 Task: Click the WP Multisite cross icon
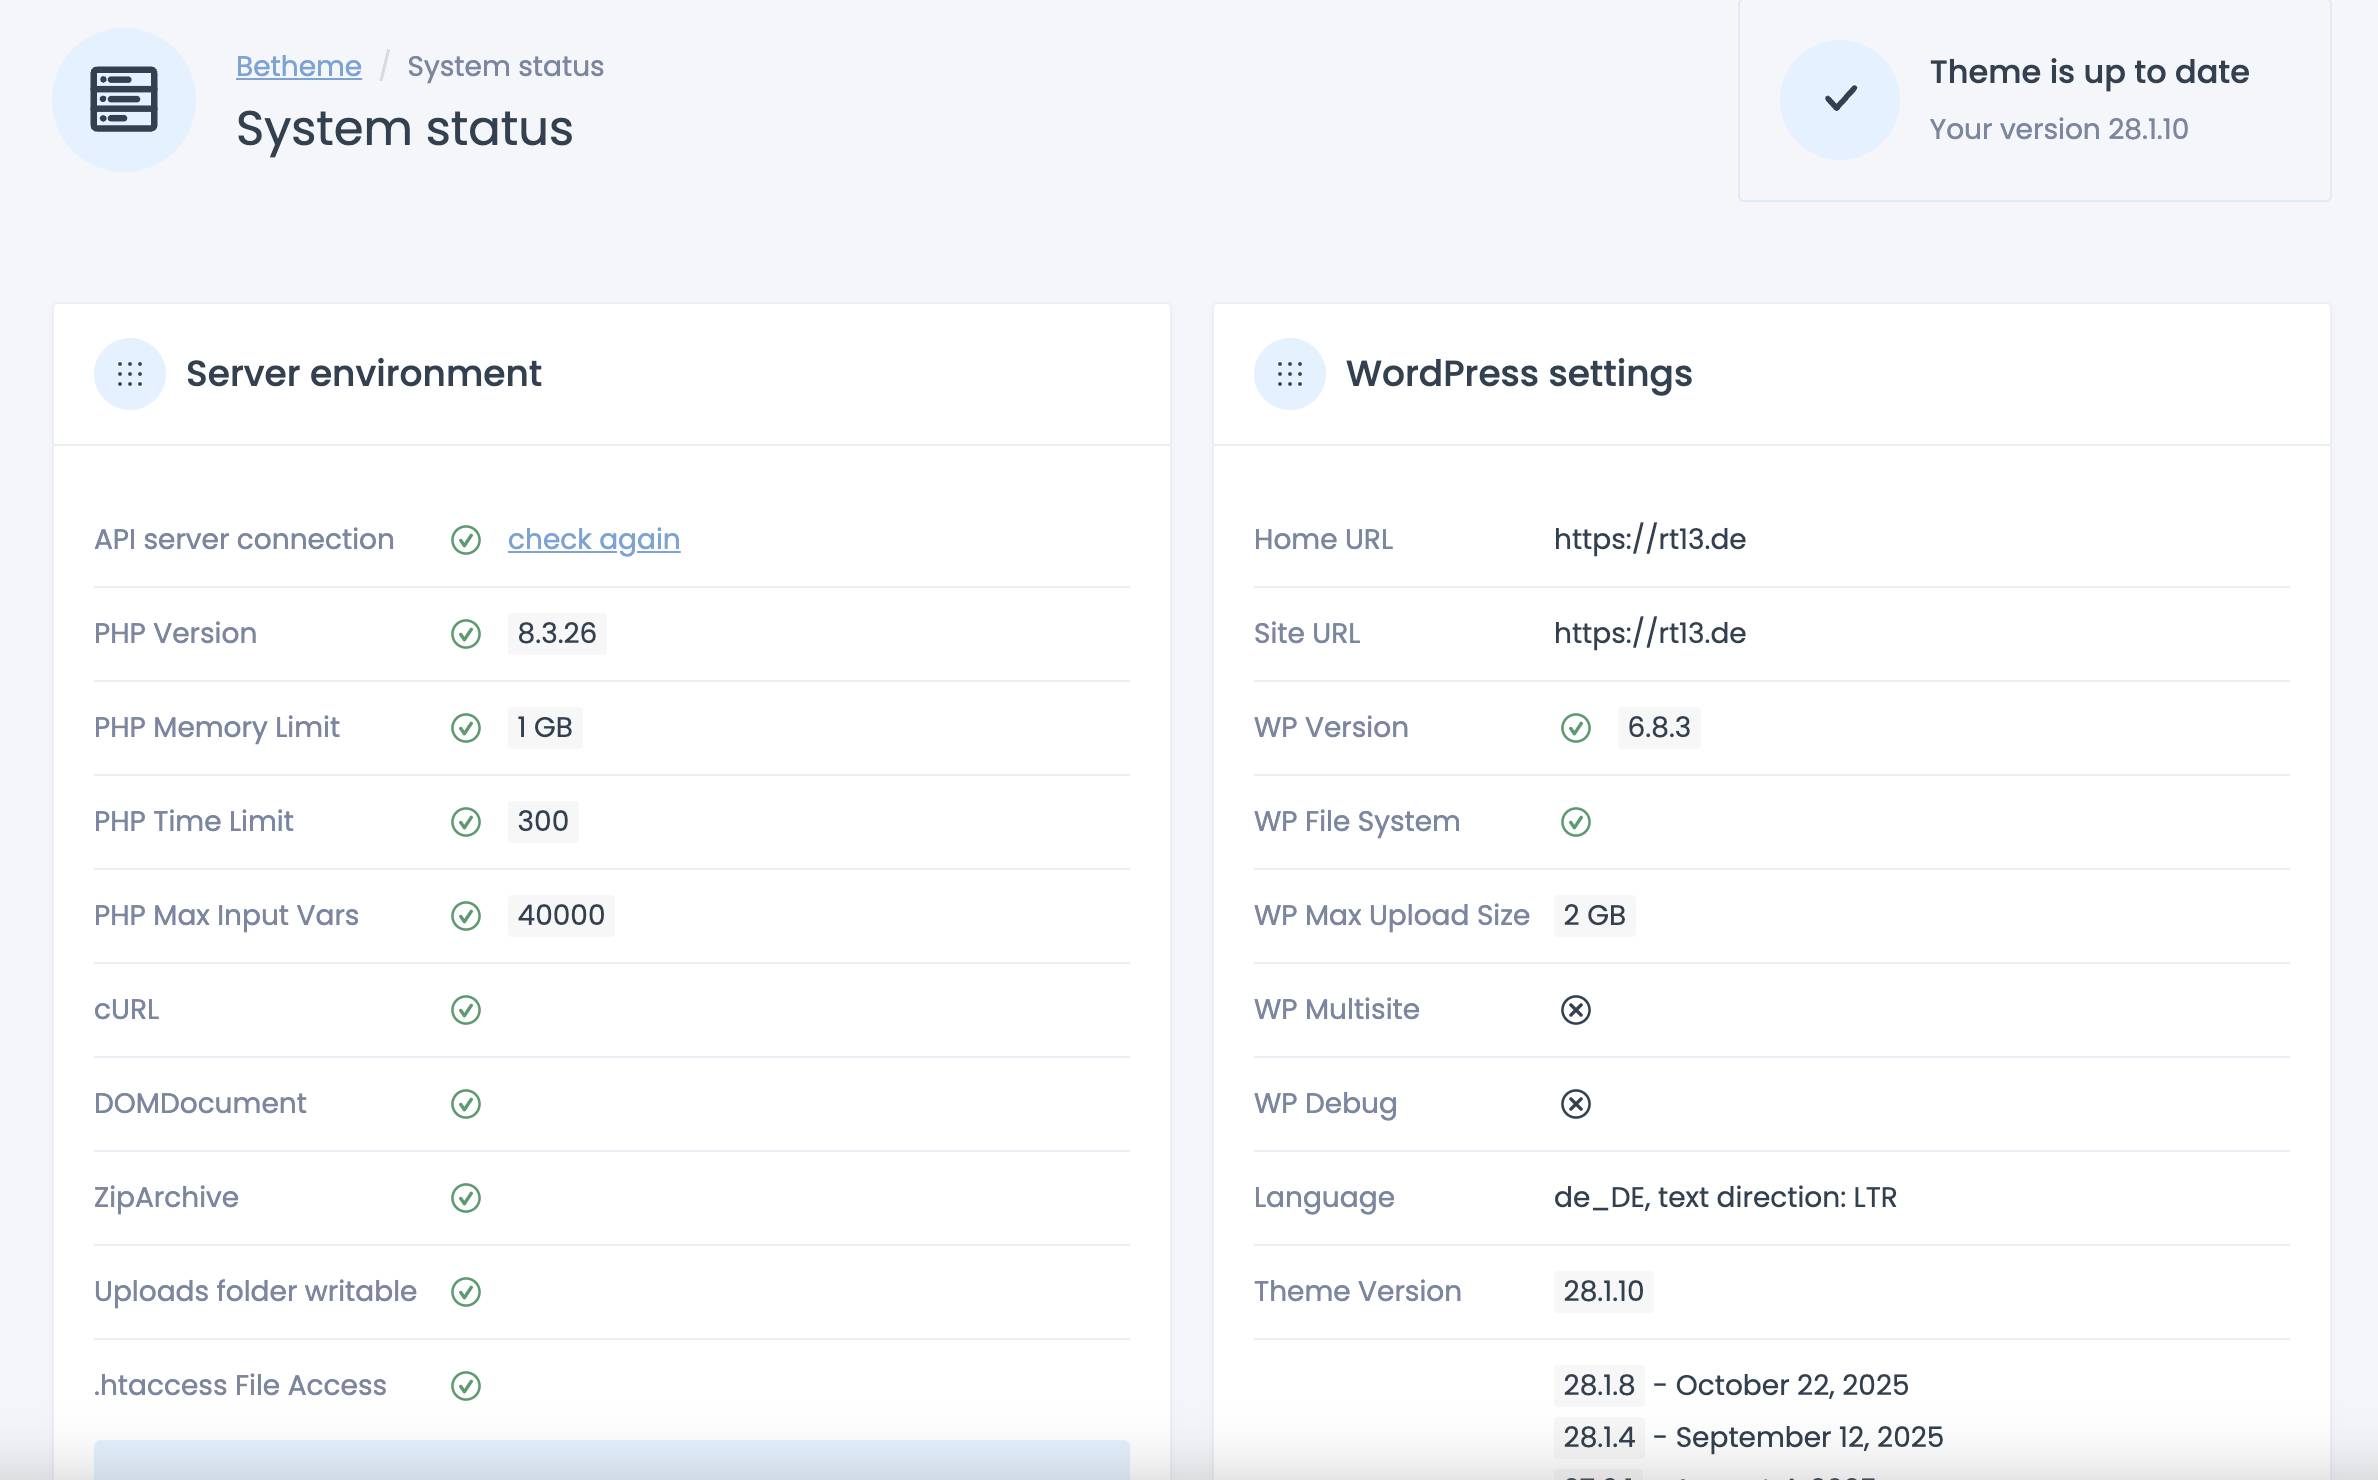coord(1576,1010)
